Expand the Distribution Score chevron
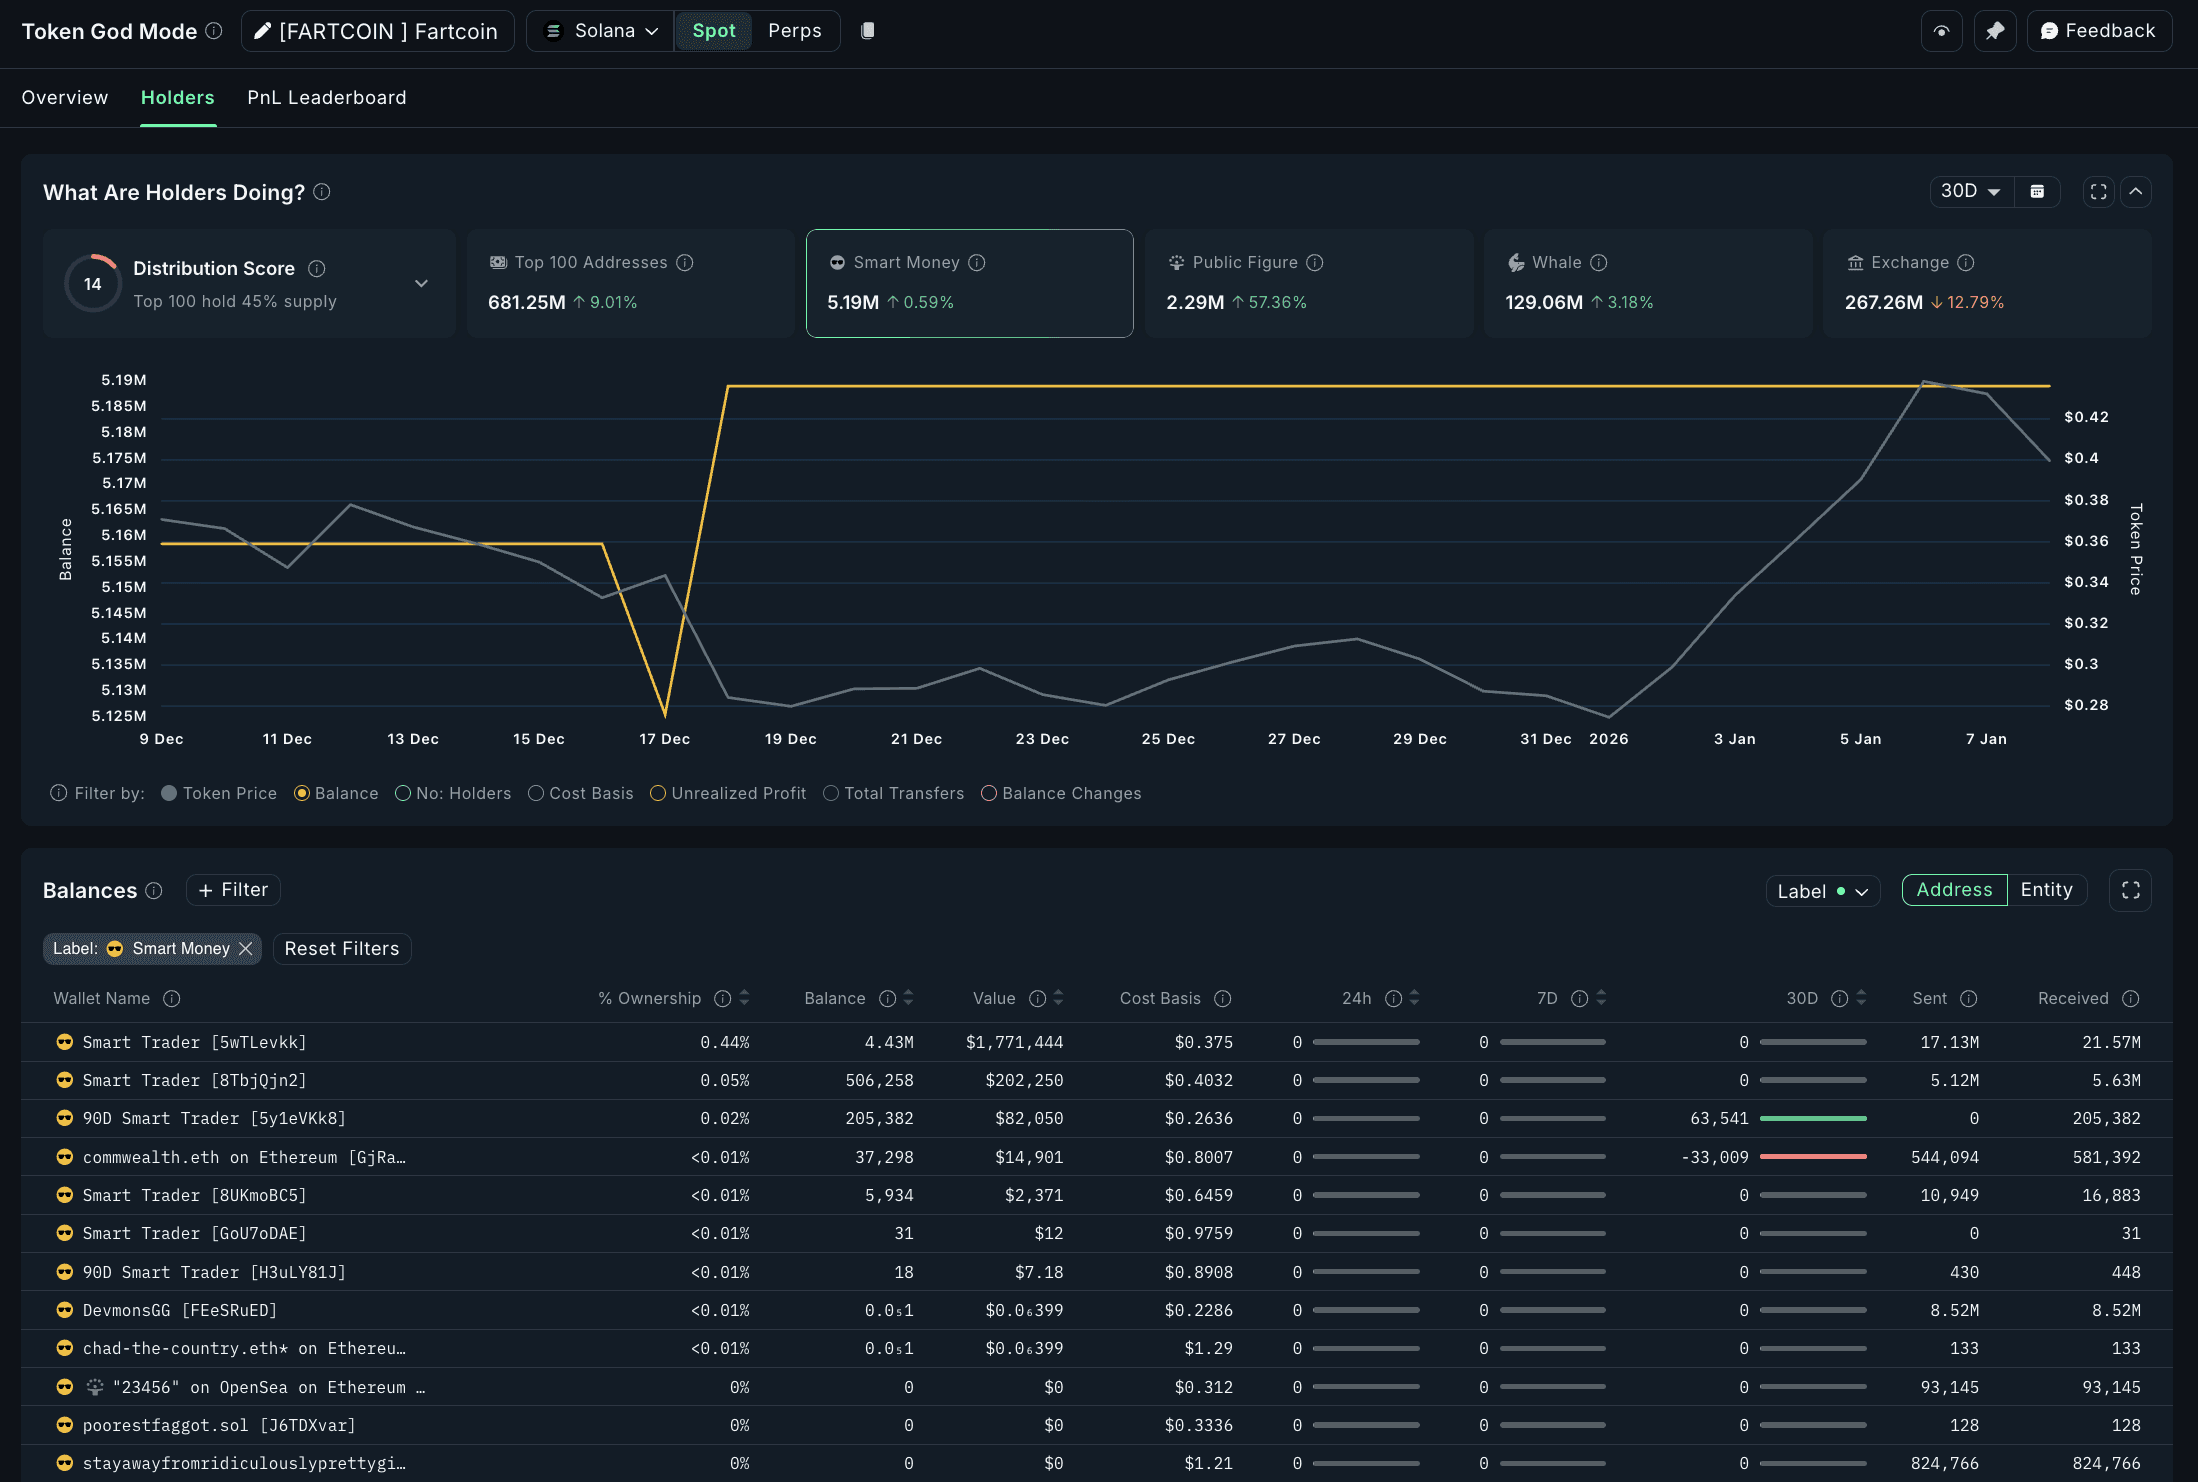The image size is (2198, 1482). coord(421,284)
